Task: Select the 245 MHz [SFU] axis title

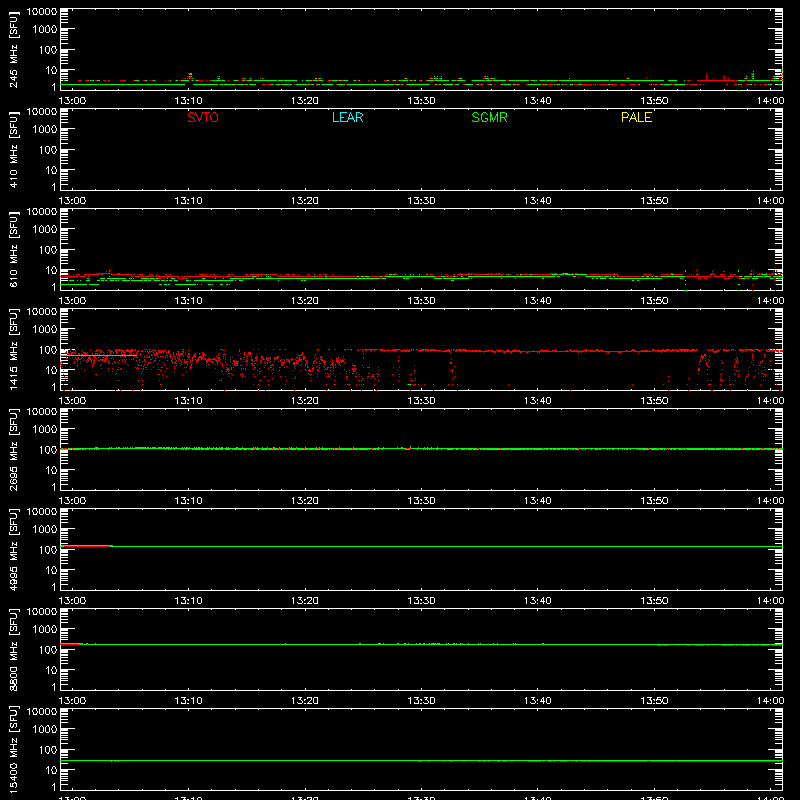Action: tap(13, 49)
